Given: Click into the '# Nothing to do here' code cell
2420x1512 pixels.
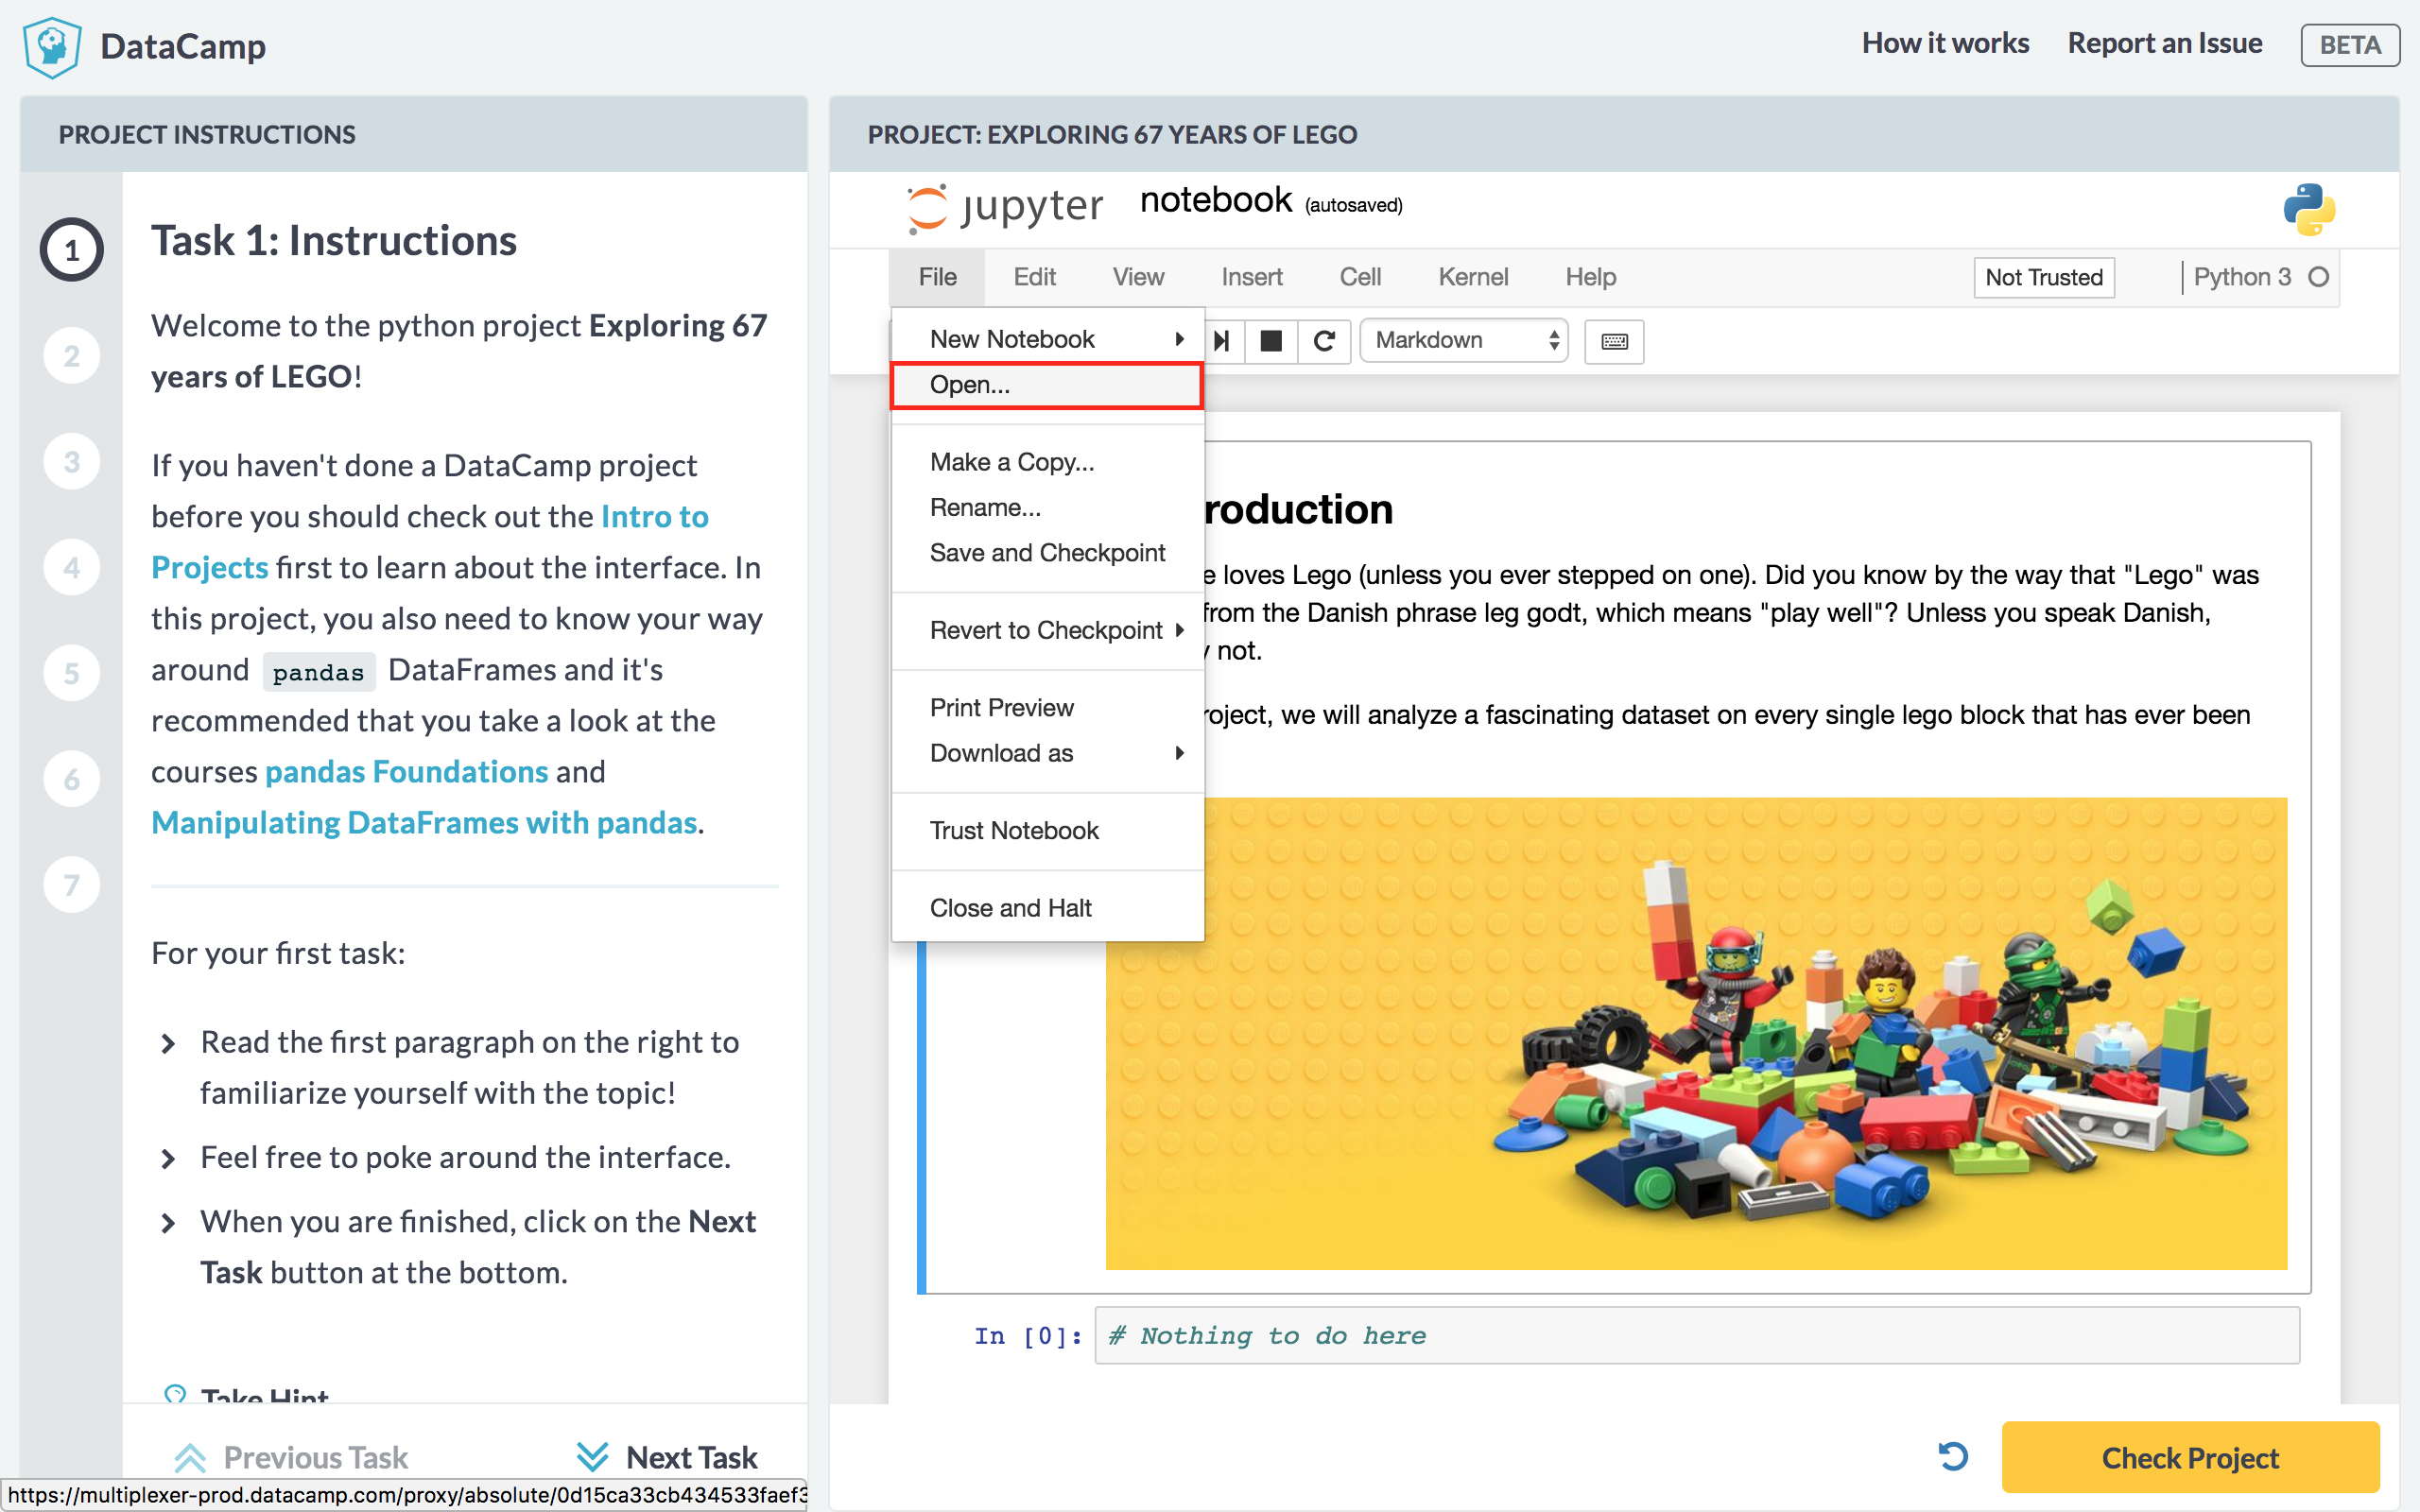Looking at the screenshot, I should coord(1696,1336).
